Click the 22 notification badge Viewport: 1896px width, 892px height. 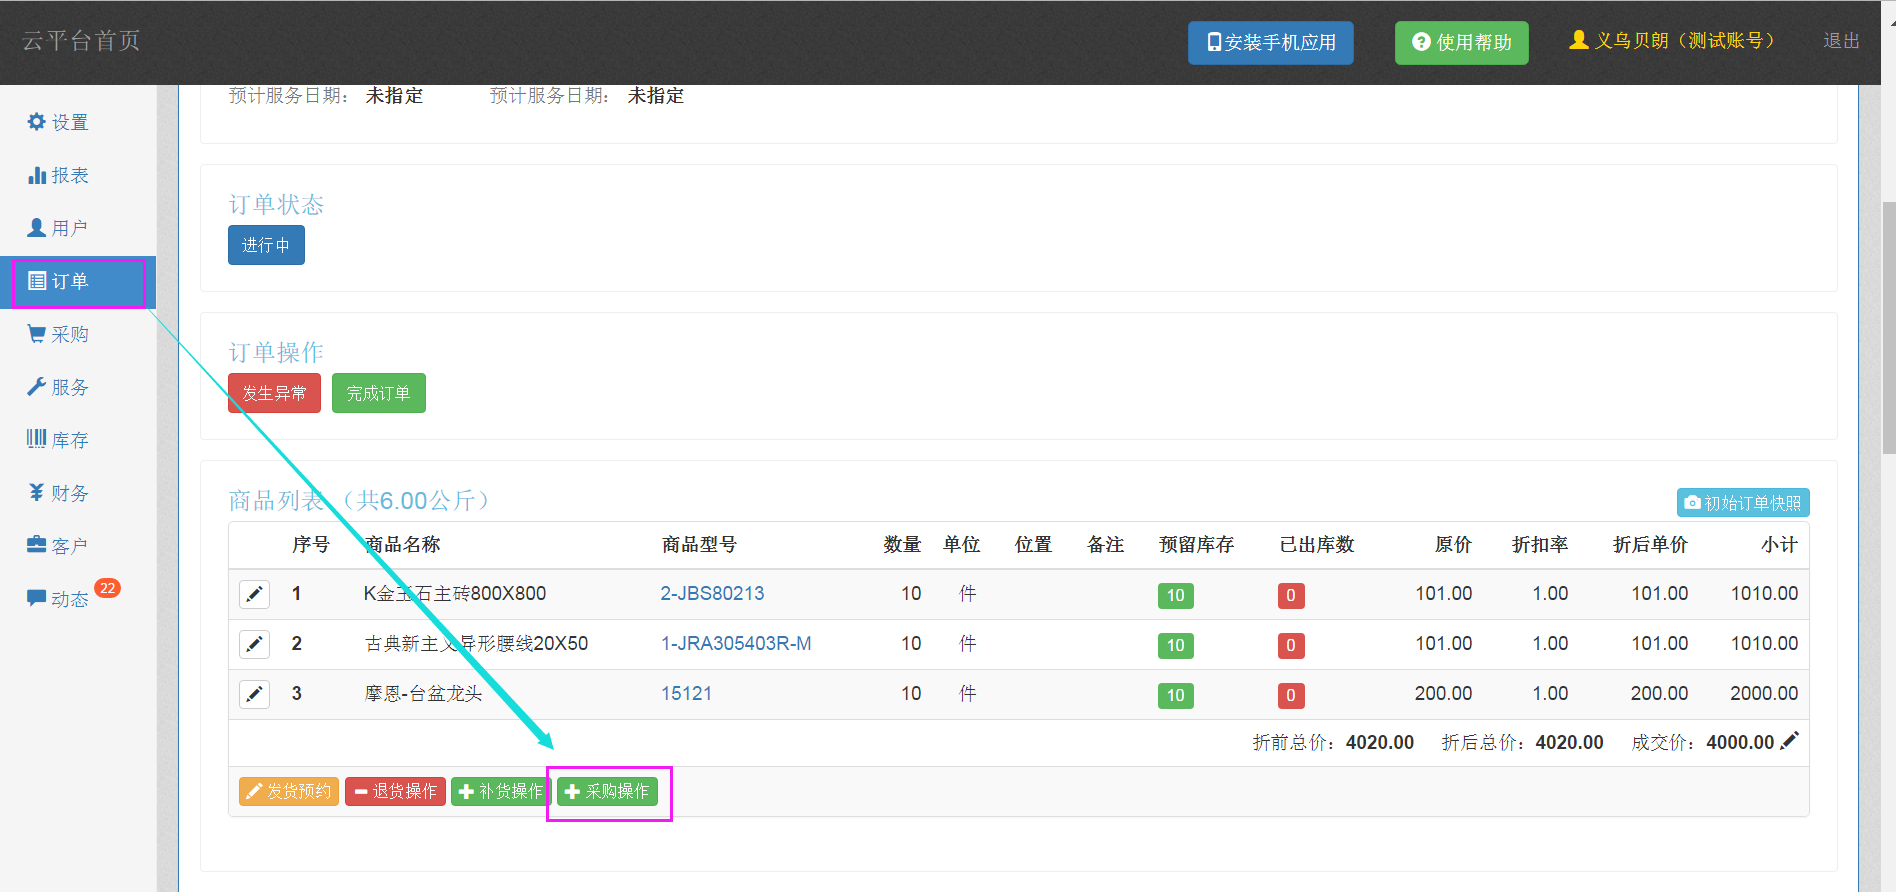point(108,588)
